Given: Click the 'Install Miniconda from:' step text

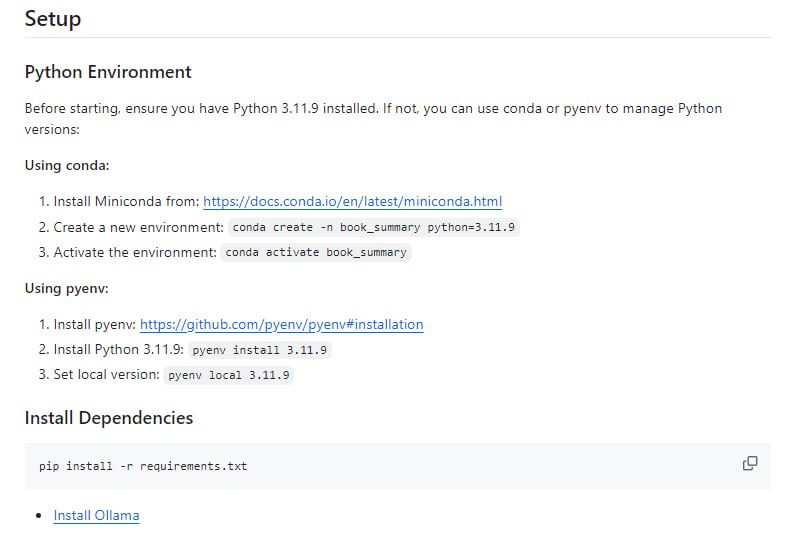Looking at the screenshot, I should pyautogui.click(x=126, y=201).
